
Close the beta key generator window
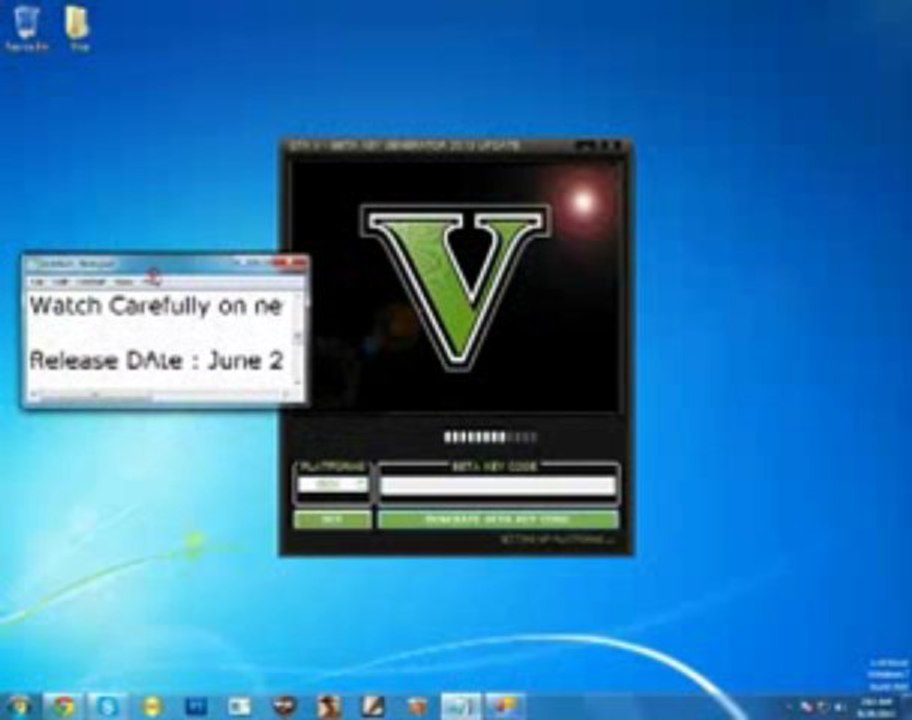(617, 146)
